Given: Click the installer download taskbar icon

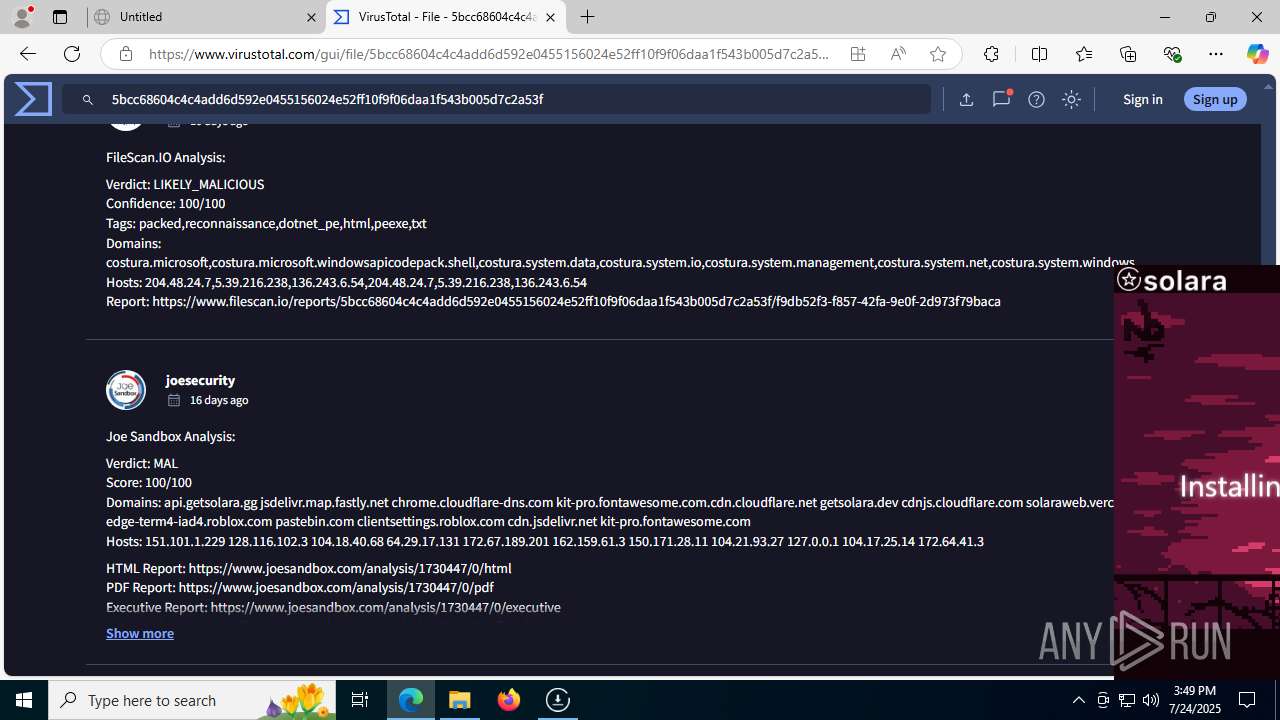Looking at the screenshot, I should 558,700.
